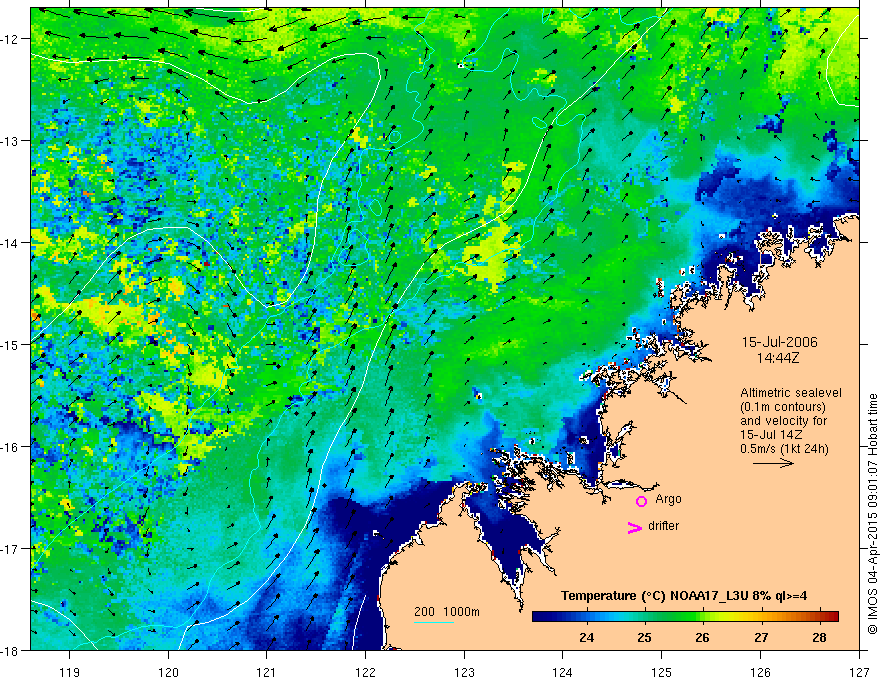Click latitude axis label -13
This screenshot has width=880, height=680.
10,141
